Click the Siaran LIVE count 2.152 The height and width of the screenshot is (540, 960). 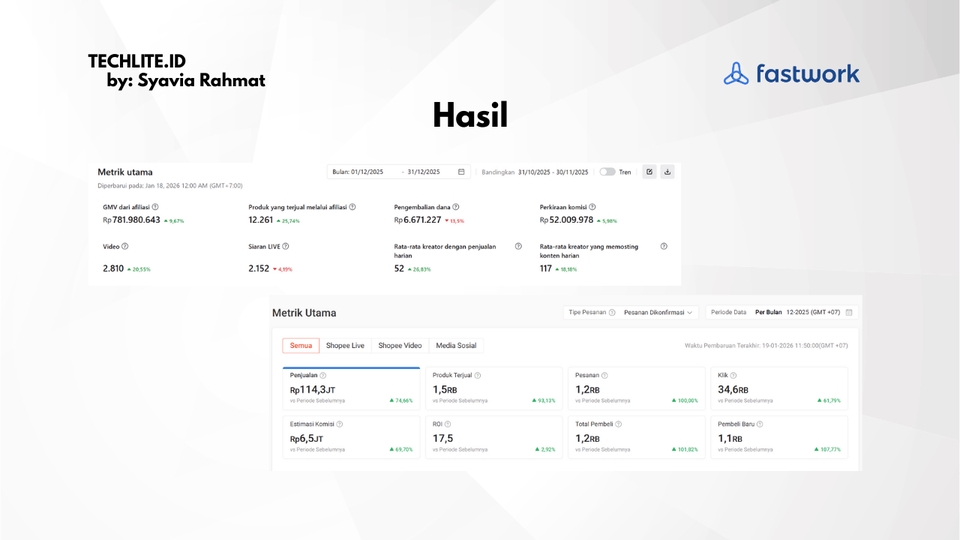pyautogui.click(x=259, y=268)
